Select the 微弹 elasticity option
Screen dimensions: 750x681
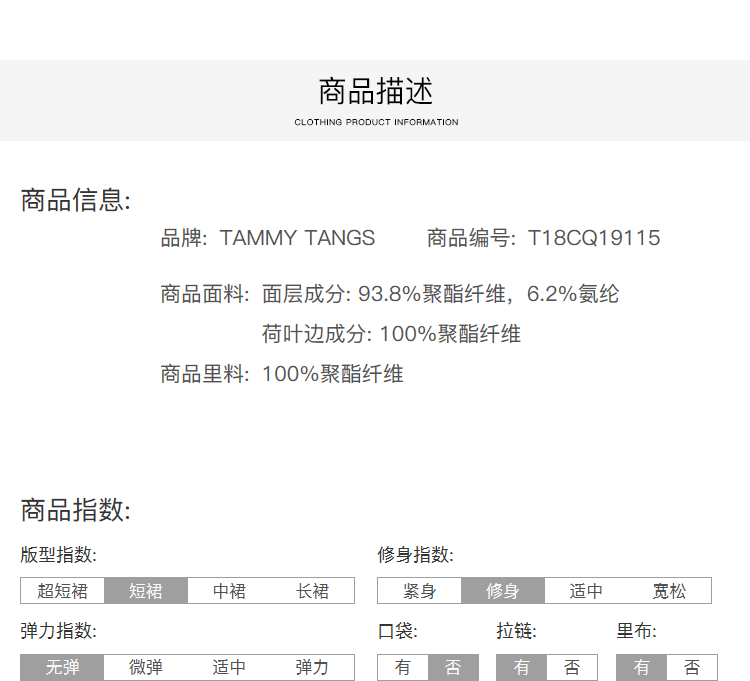click(146, 667)
